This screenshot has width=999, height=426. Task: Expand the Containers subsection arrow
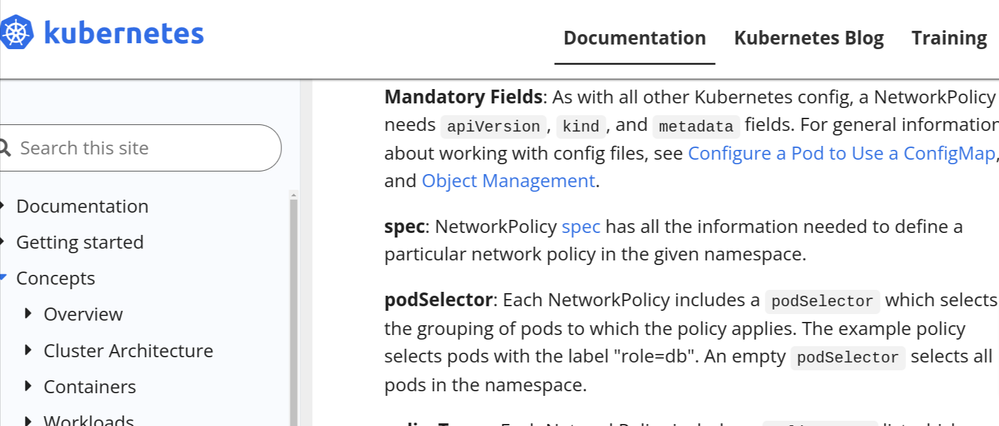(x=28, y=387)
